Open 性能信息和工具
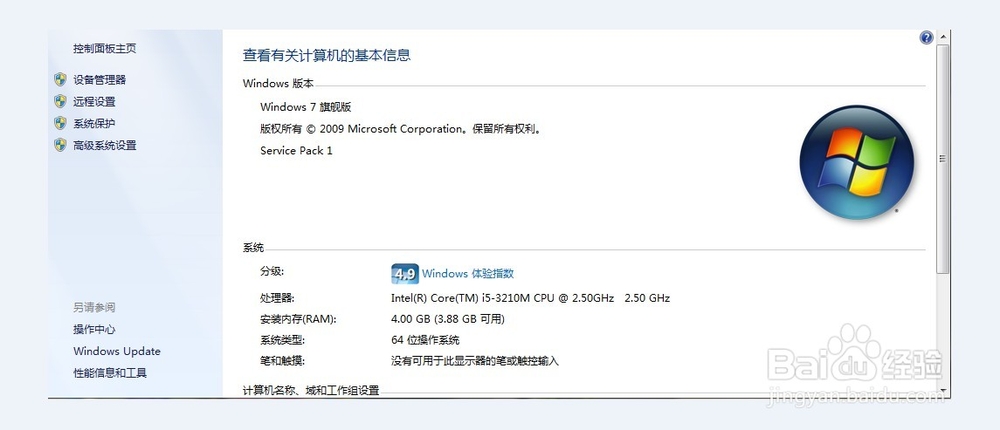This screenshot has width=1000, height=430. pos(109,373)
